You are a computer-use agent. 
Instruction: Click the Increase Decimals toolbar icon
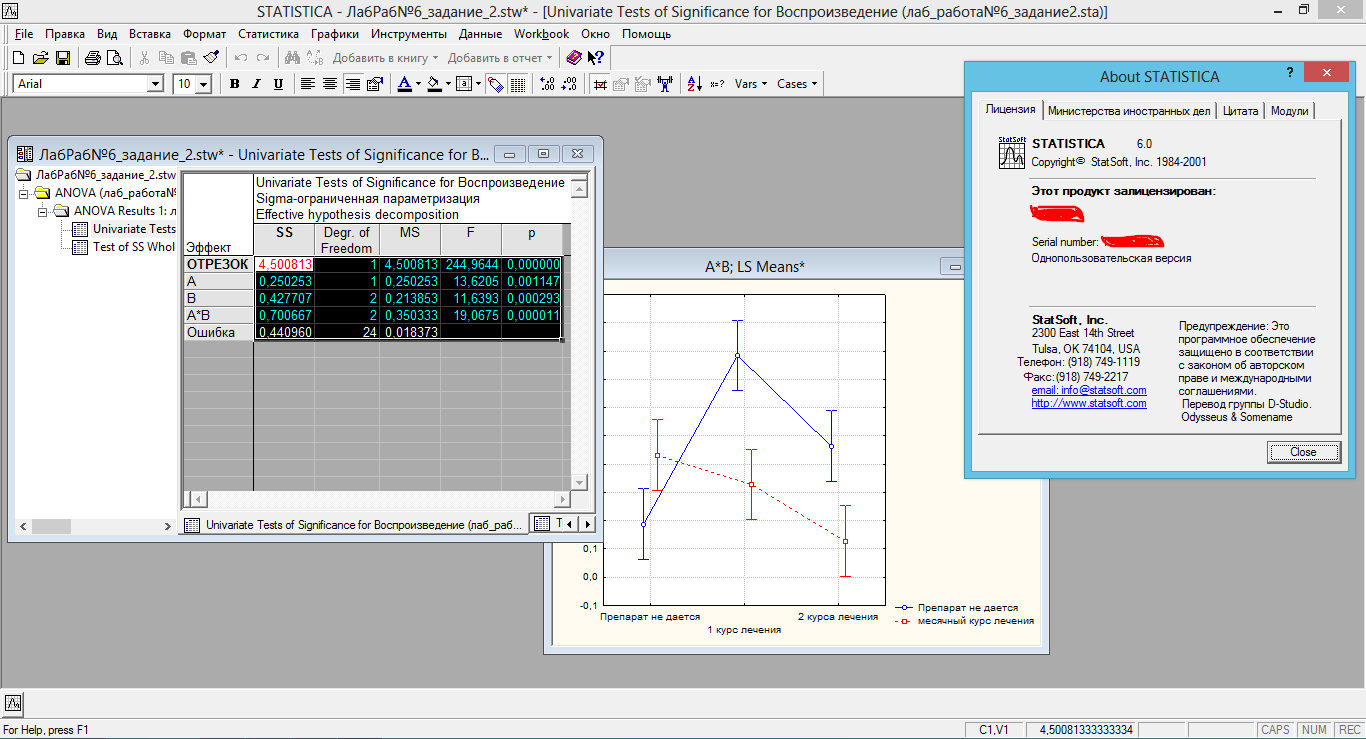pos(548,83)
